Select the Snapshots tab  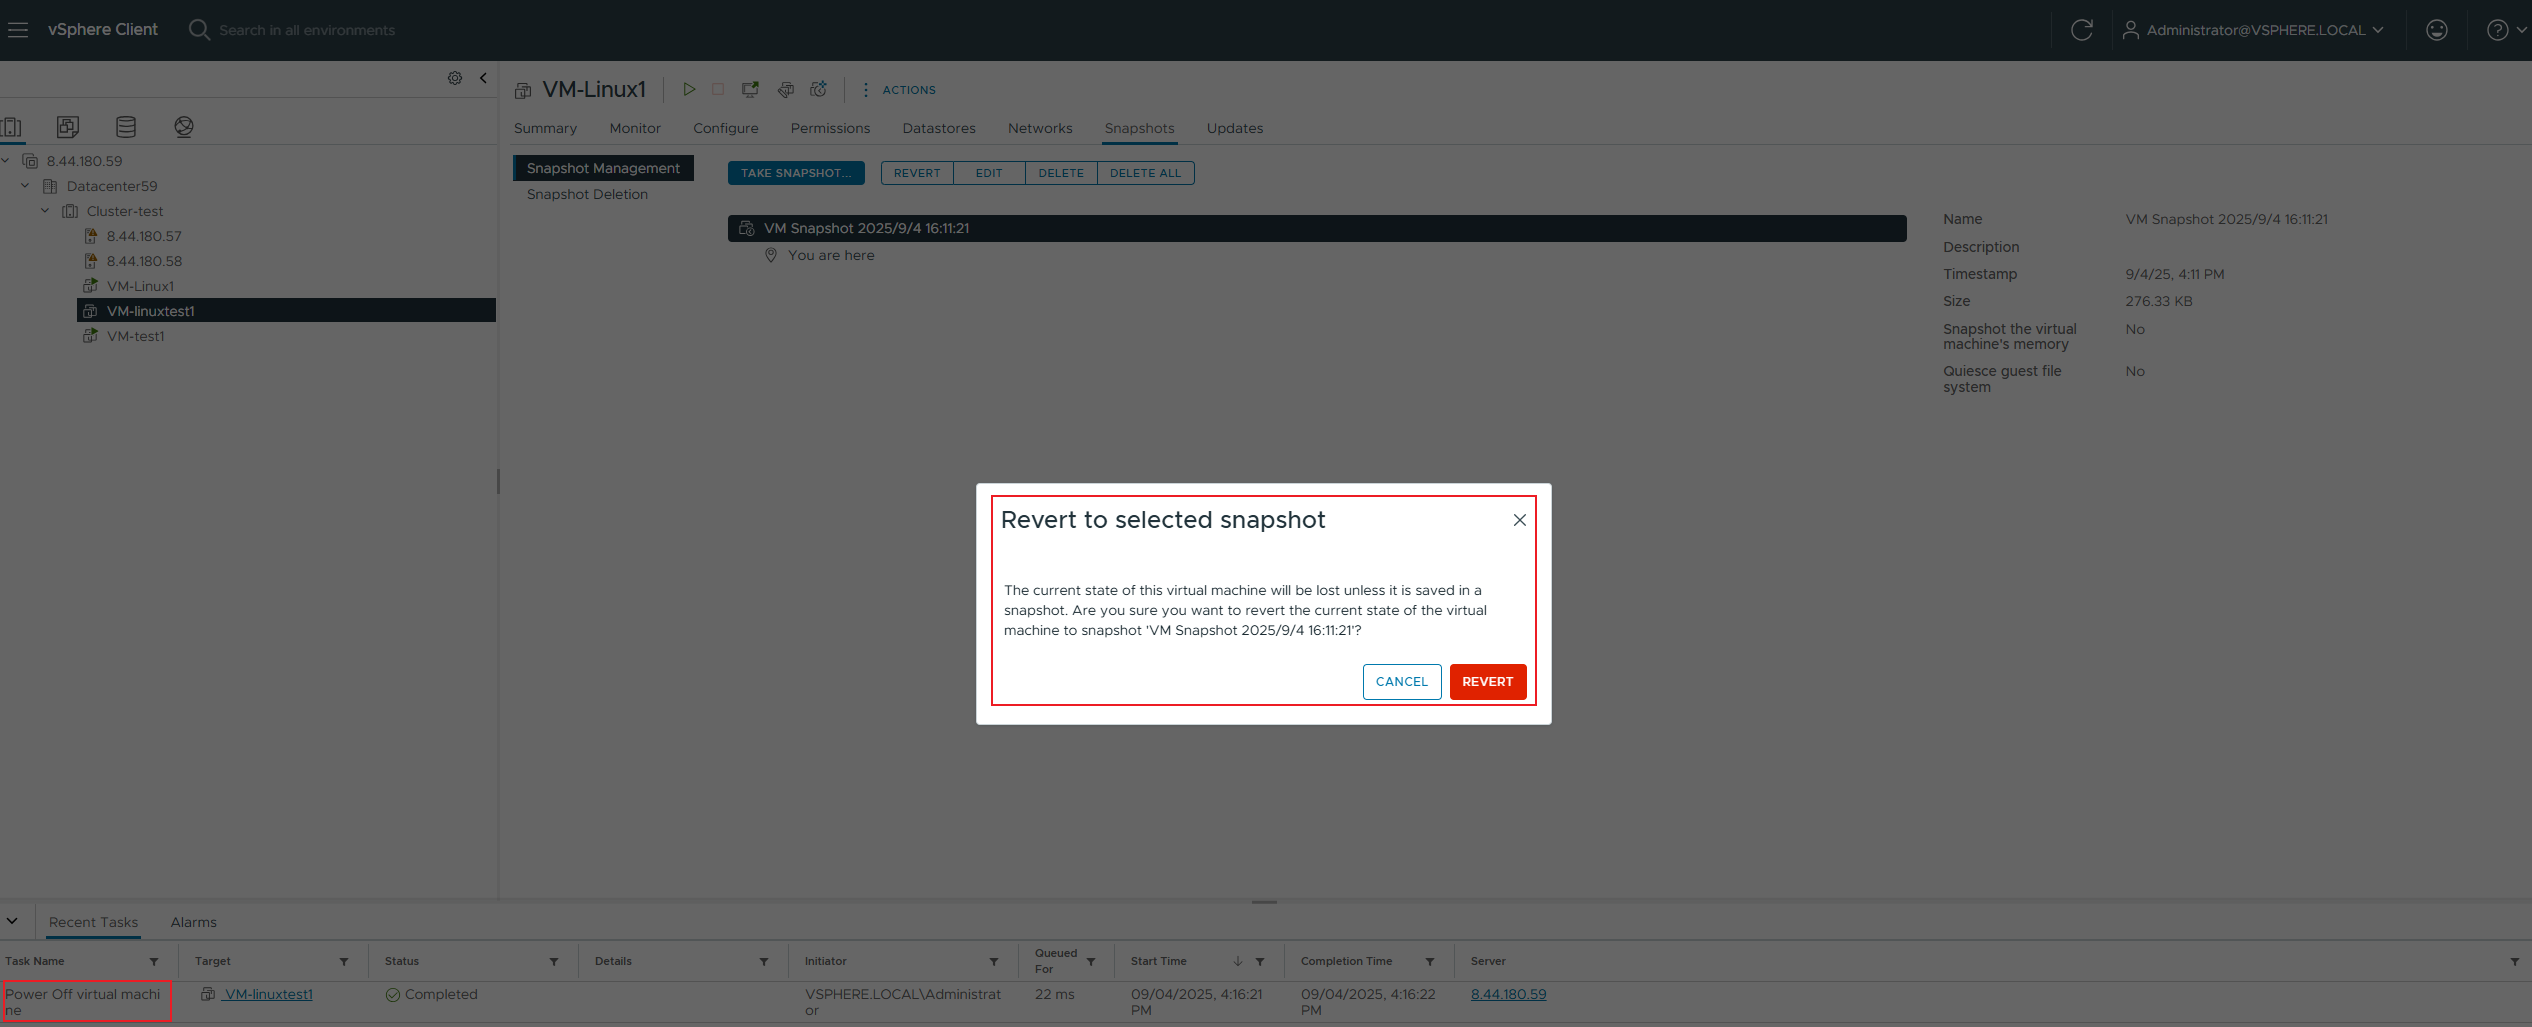1139,128
